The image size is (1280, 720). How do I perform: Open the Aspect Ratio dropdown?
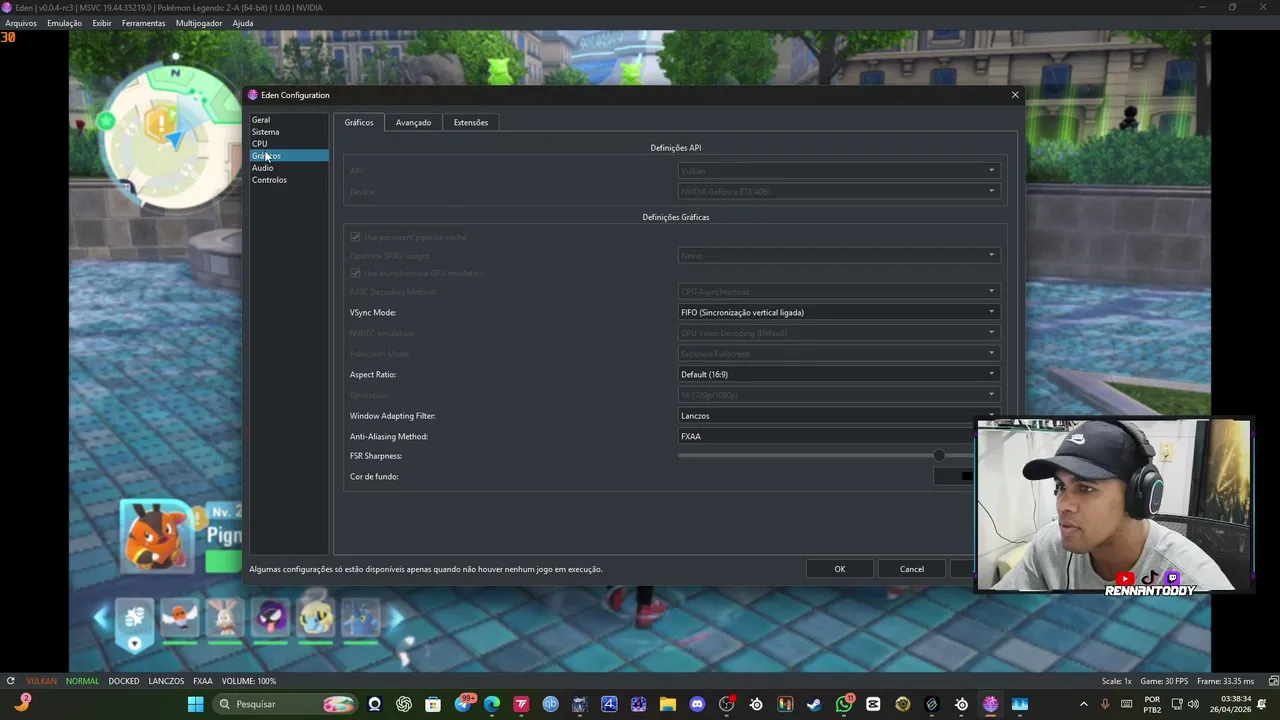point(838,374)
